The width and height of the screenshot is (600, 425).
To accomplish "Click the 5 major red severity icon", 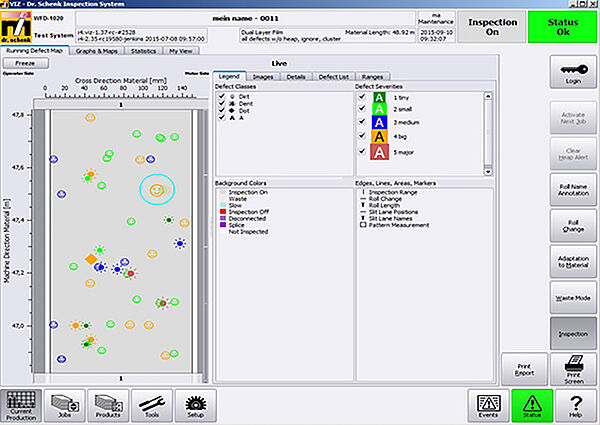I will pos(379,152).
